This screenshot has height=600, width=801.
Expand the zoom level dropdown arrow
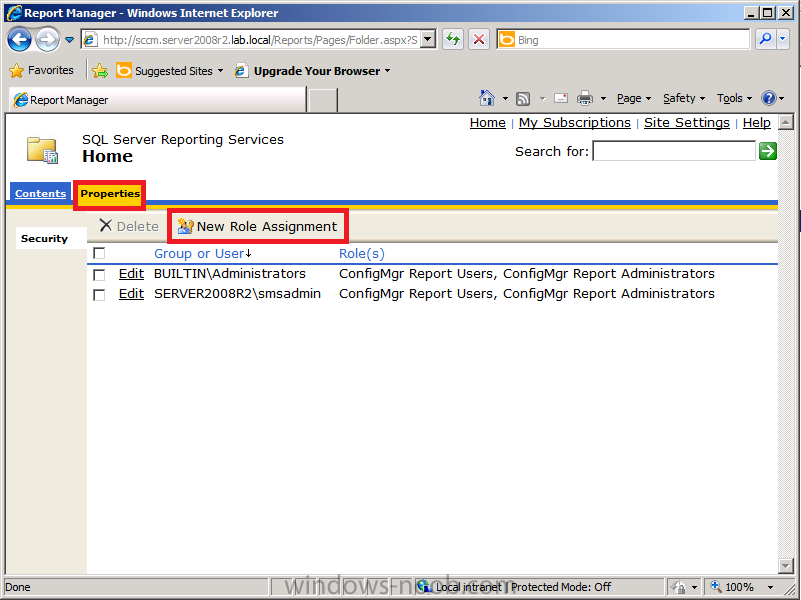[x=770, y=588]
